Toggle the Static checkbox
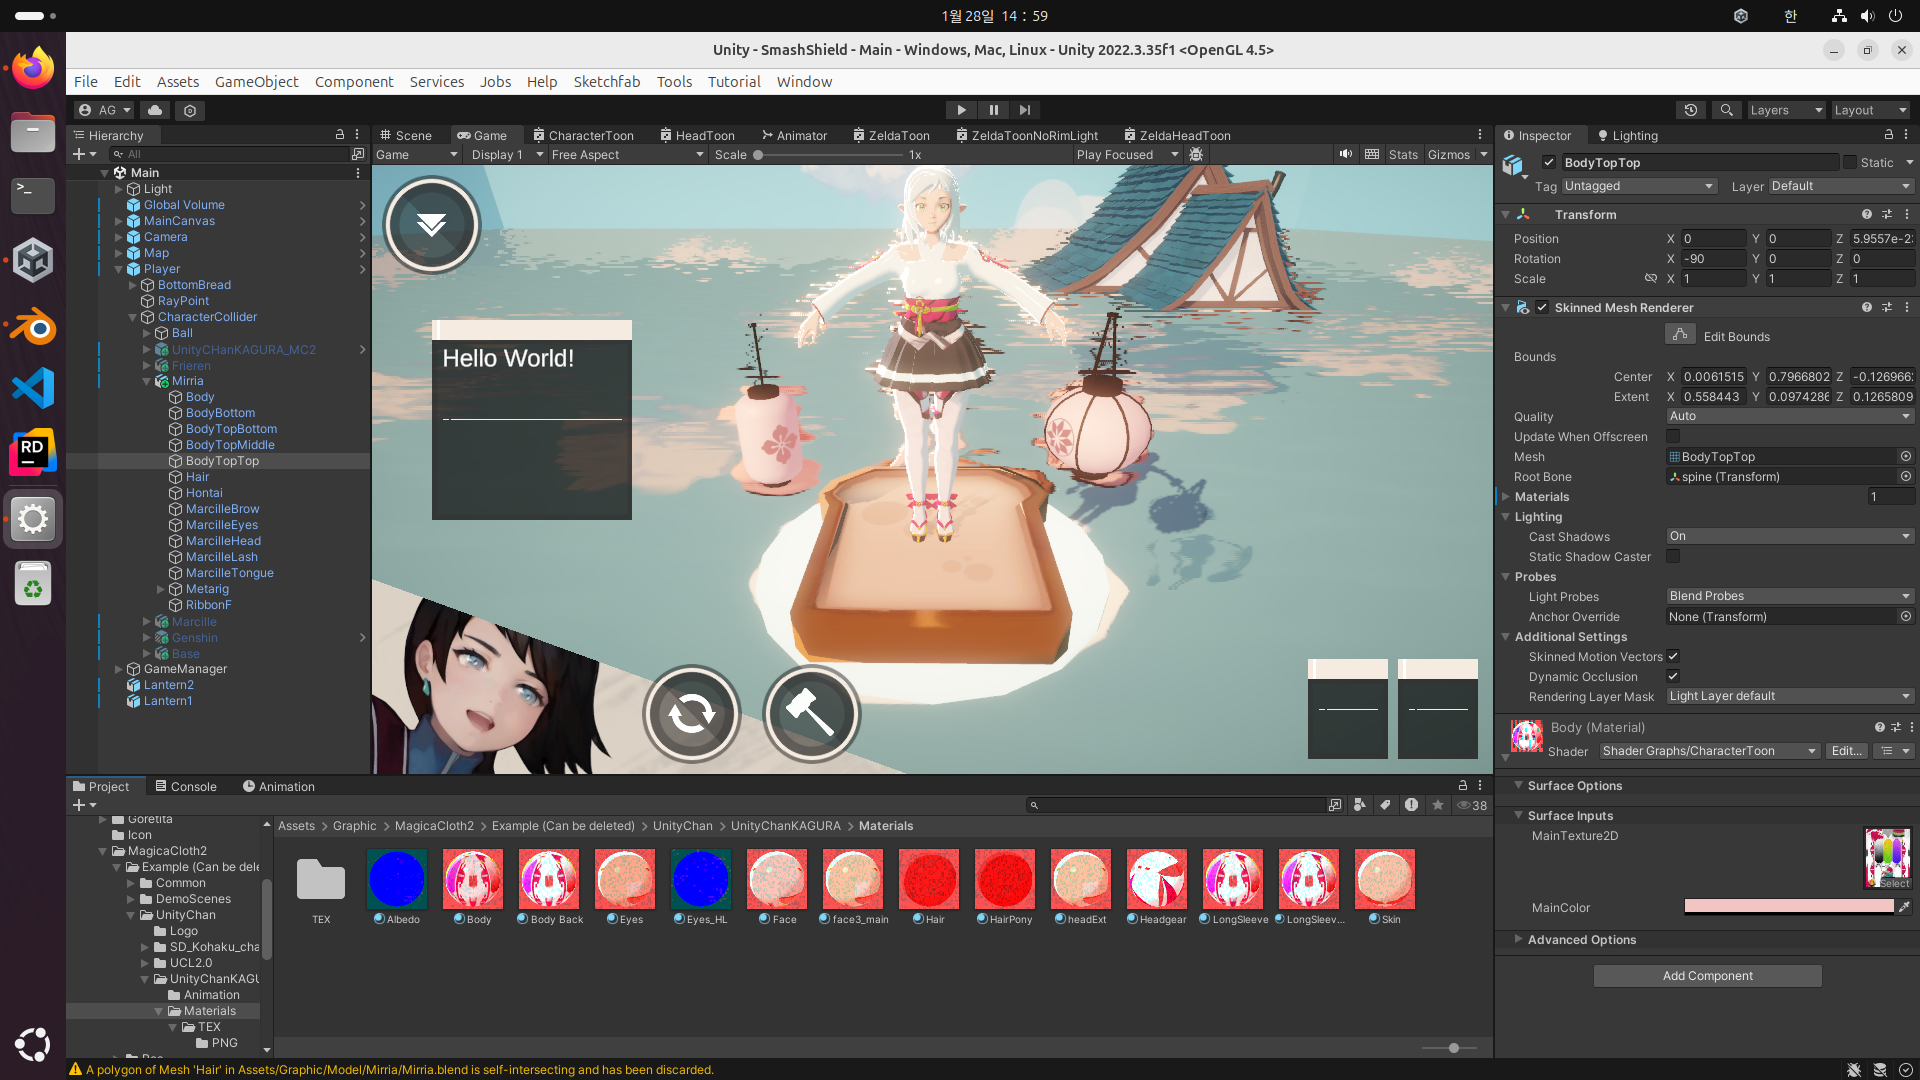Screen dimensions: 1920x1080 [1850, 162]
